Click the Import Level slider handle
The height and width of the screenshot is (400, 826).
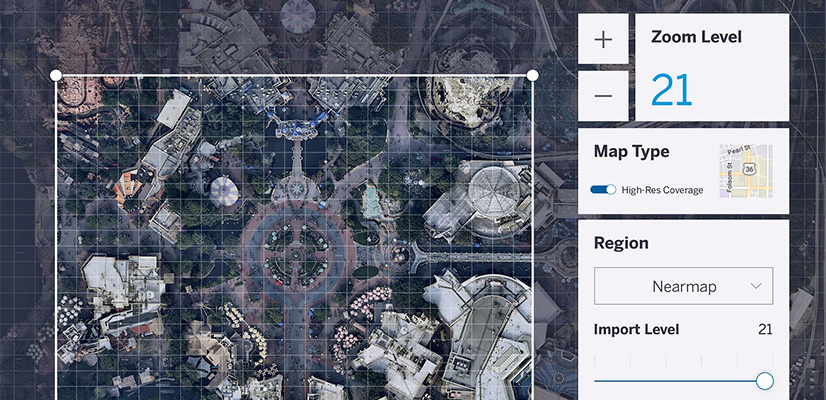point(764,381)
